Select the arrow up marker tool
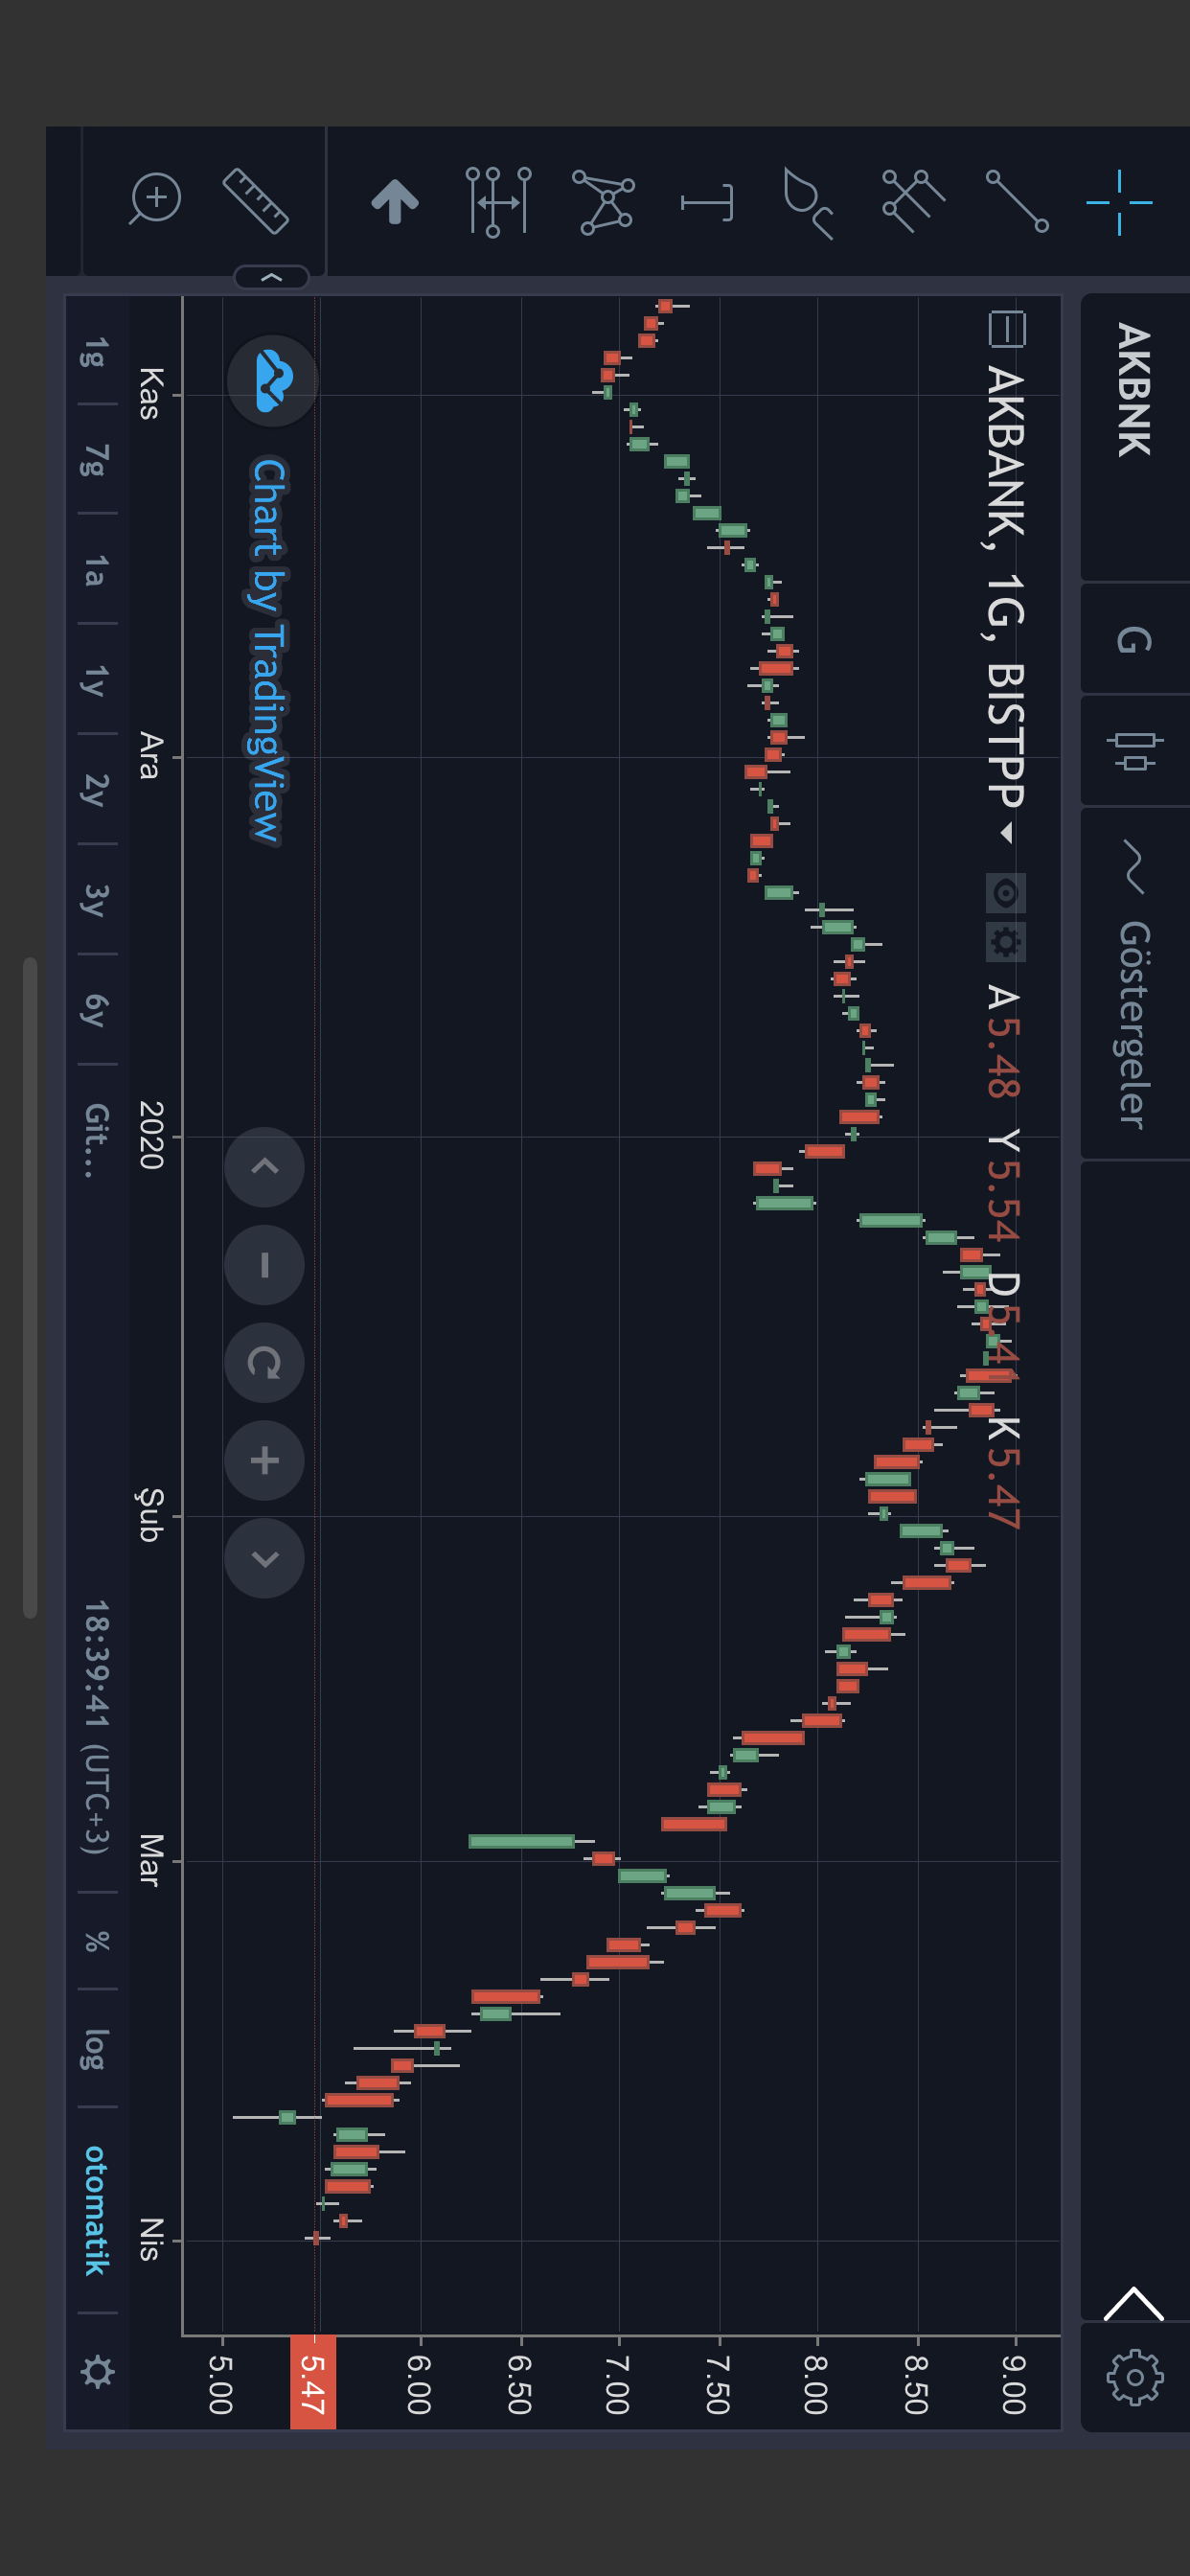 point(395,202)
